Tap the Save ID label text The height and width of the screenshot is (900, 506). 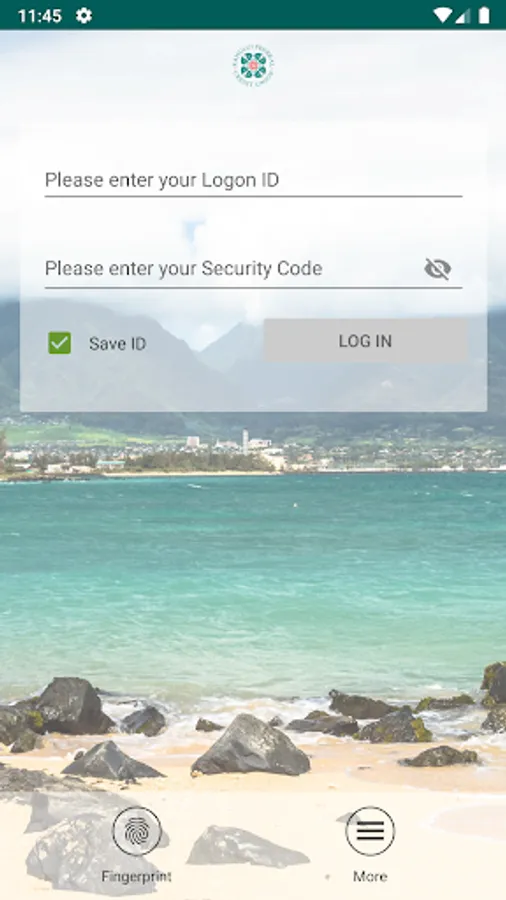coord(118,344)
